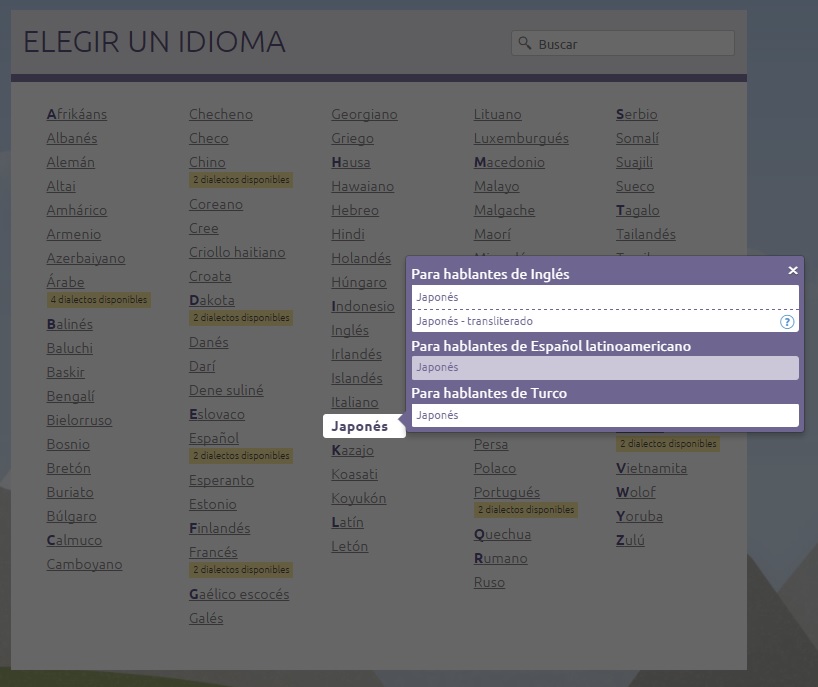Click the help icon beside Japonés transliterado
This screenshot has height=687, width=818.
pos(787,322)
